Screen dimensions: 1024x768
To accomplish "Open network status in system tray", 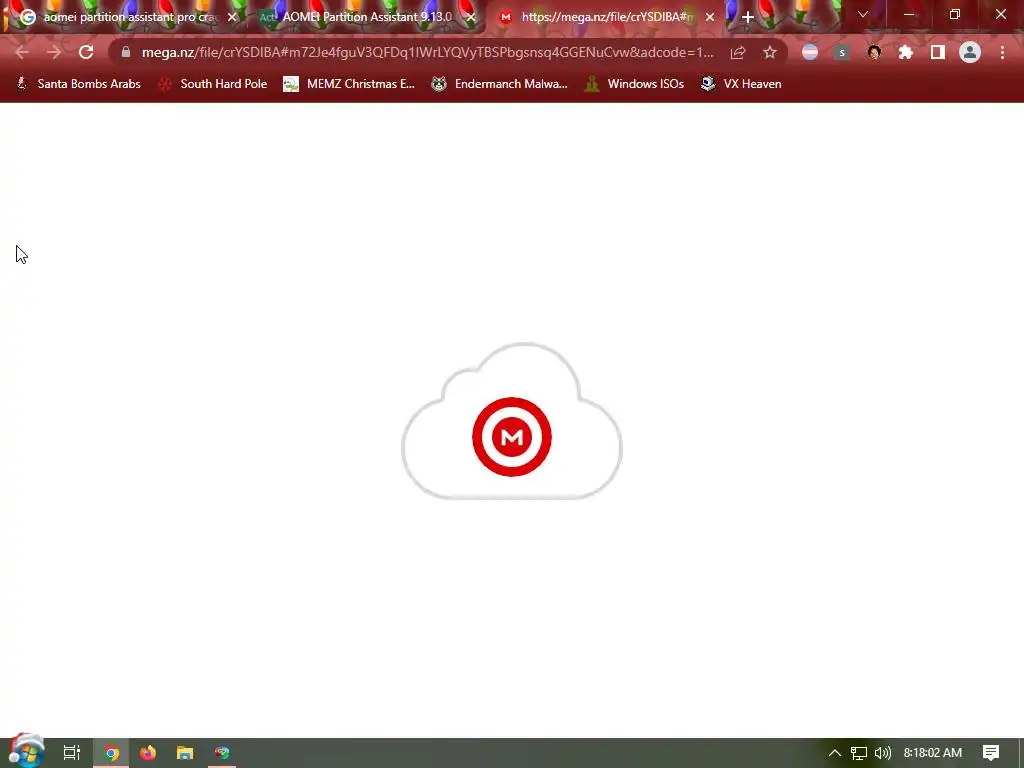I will coord(859,753).
